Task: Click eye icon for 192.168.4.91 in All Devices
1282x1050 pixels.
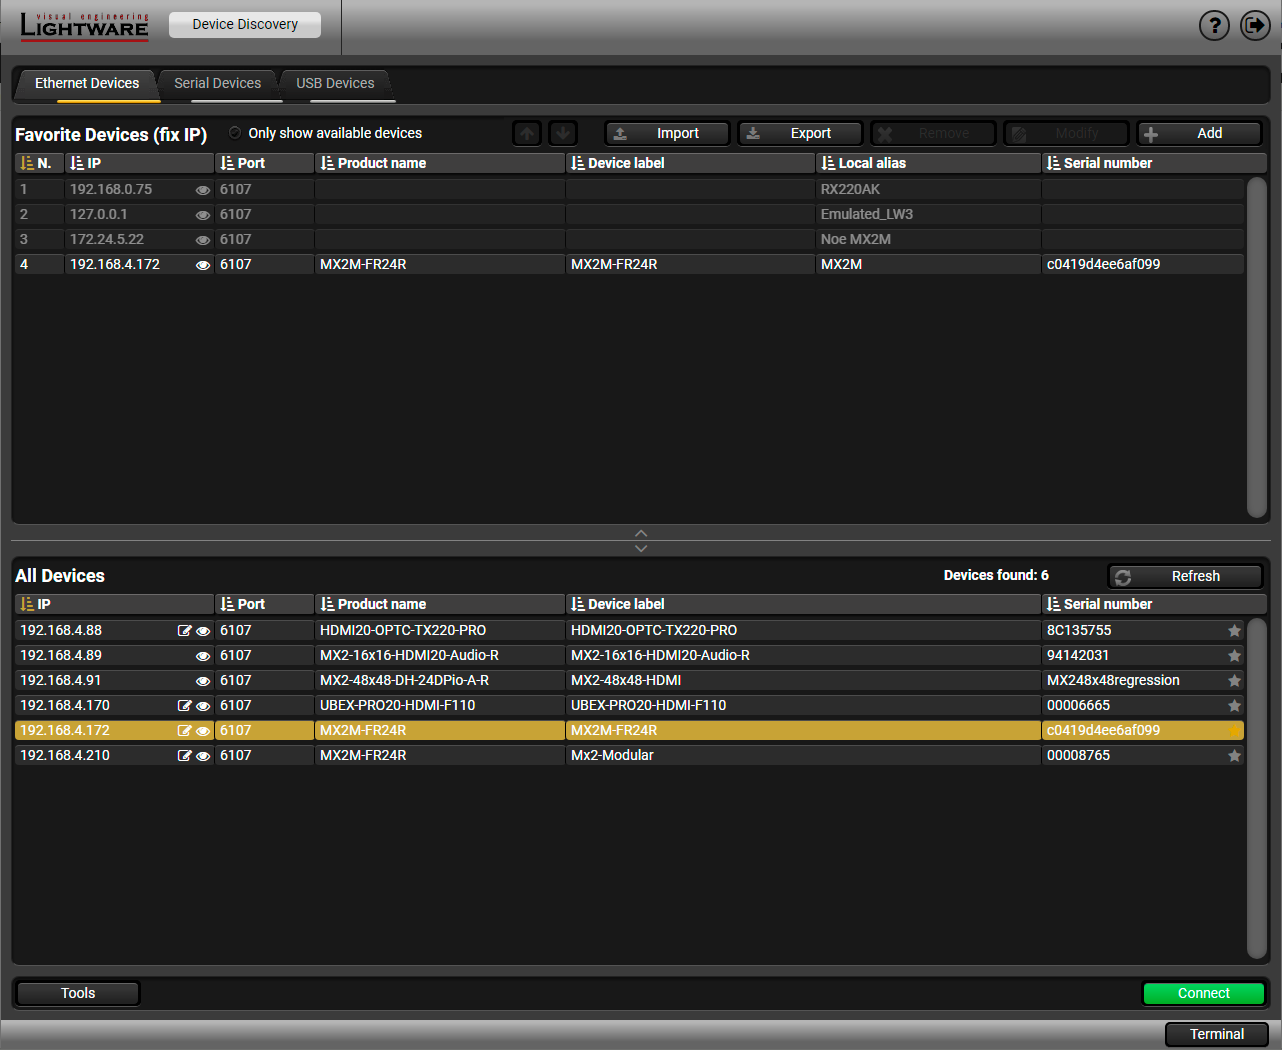Action: pyautogui.click(x=203, y=681)
